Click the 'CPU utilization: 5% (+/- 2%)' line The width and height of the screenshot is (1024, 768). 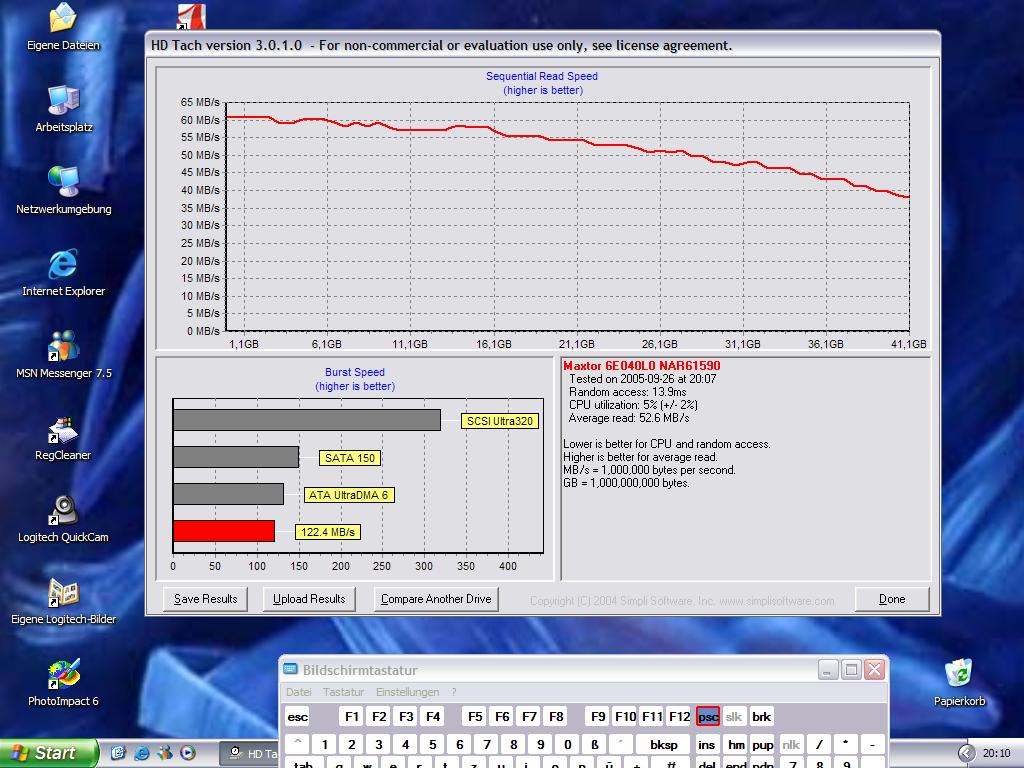click(633, 405)
